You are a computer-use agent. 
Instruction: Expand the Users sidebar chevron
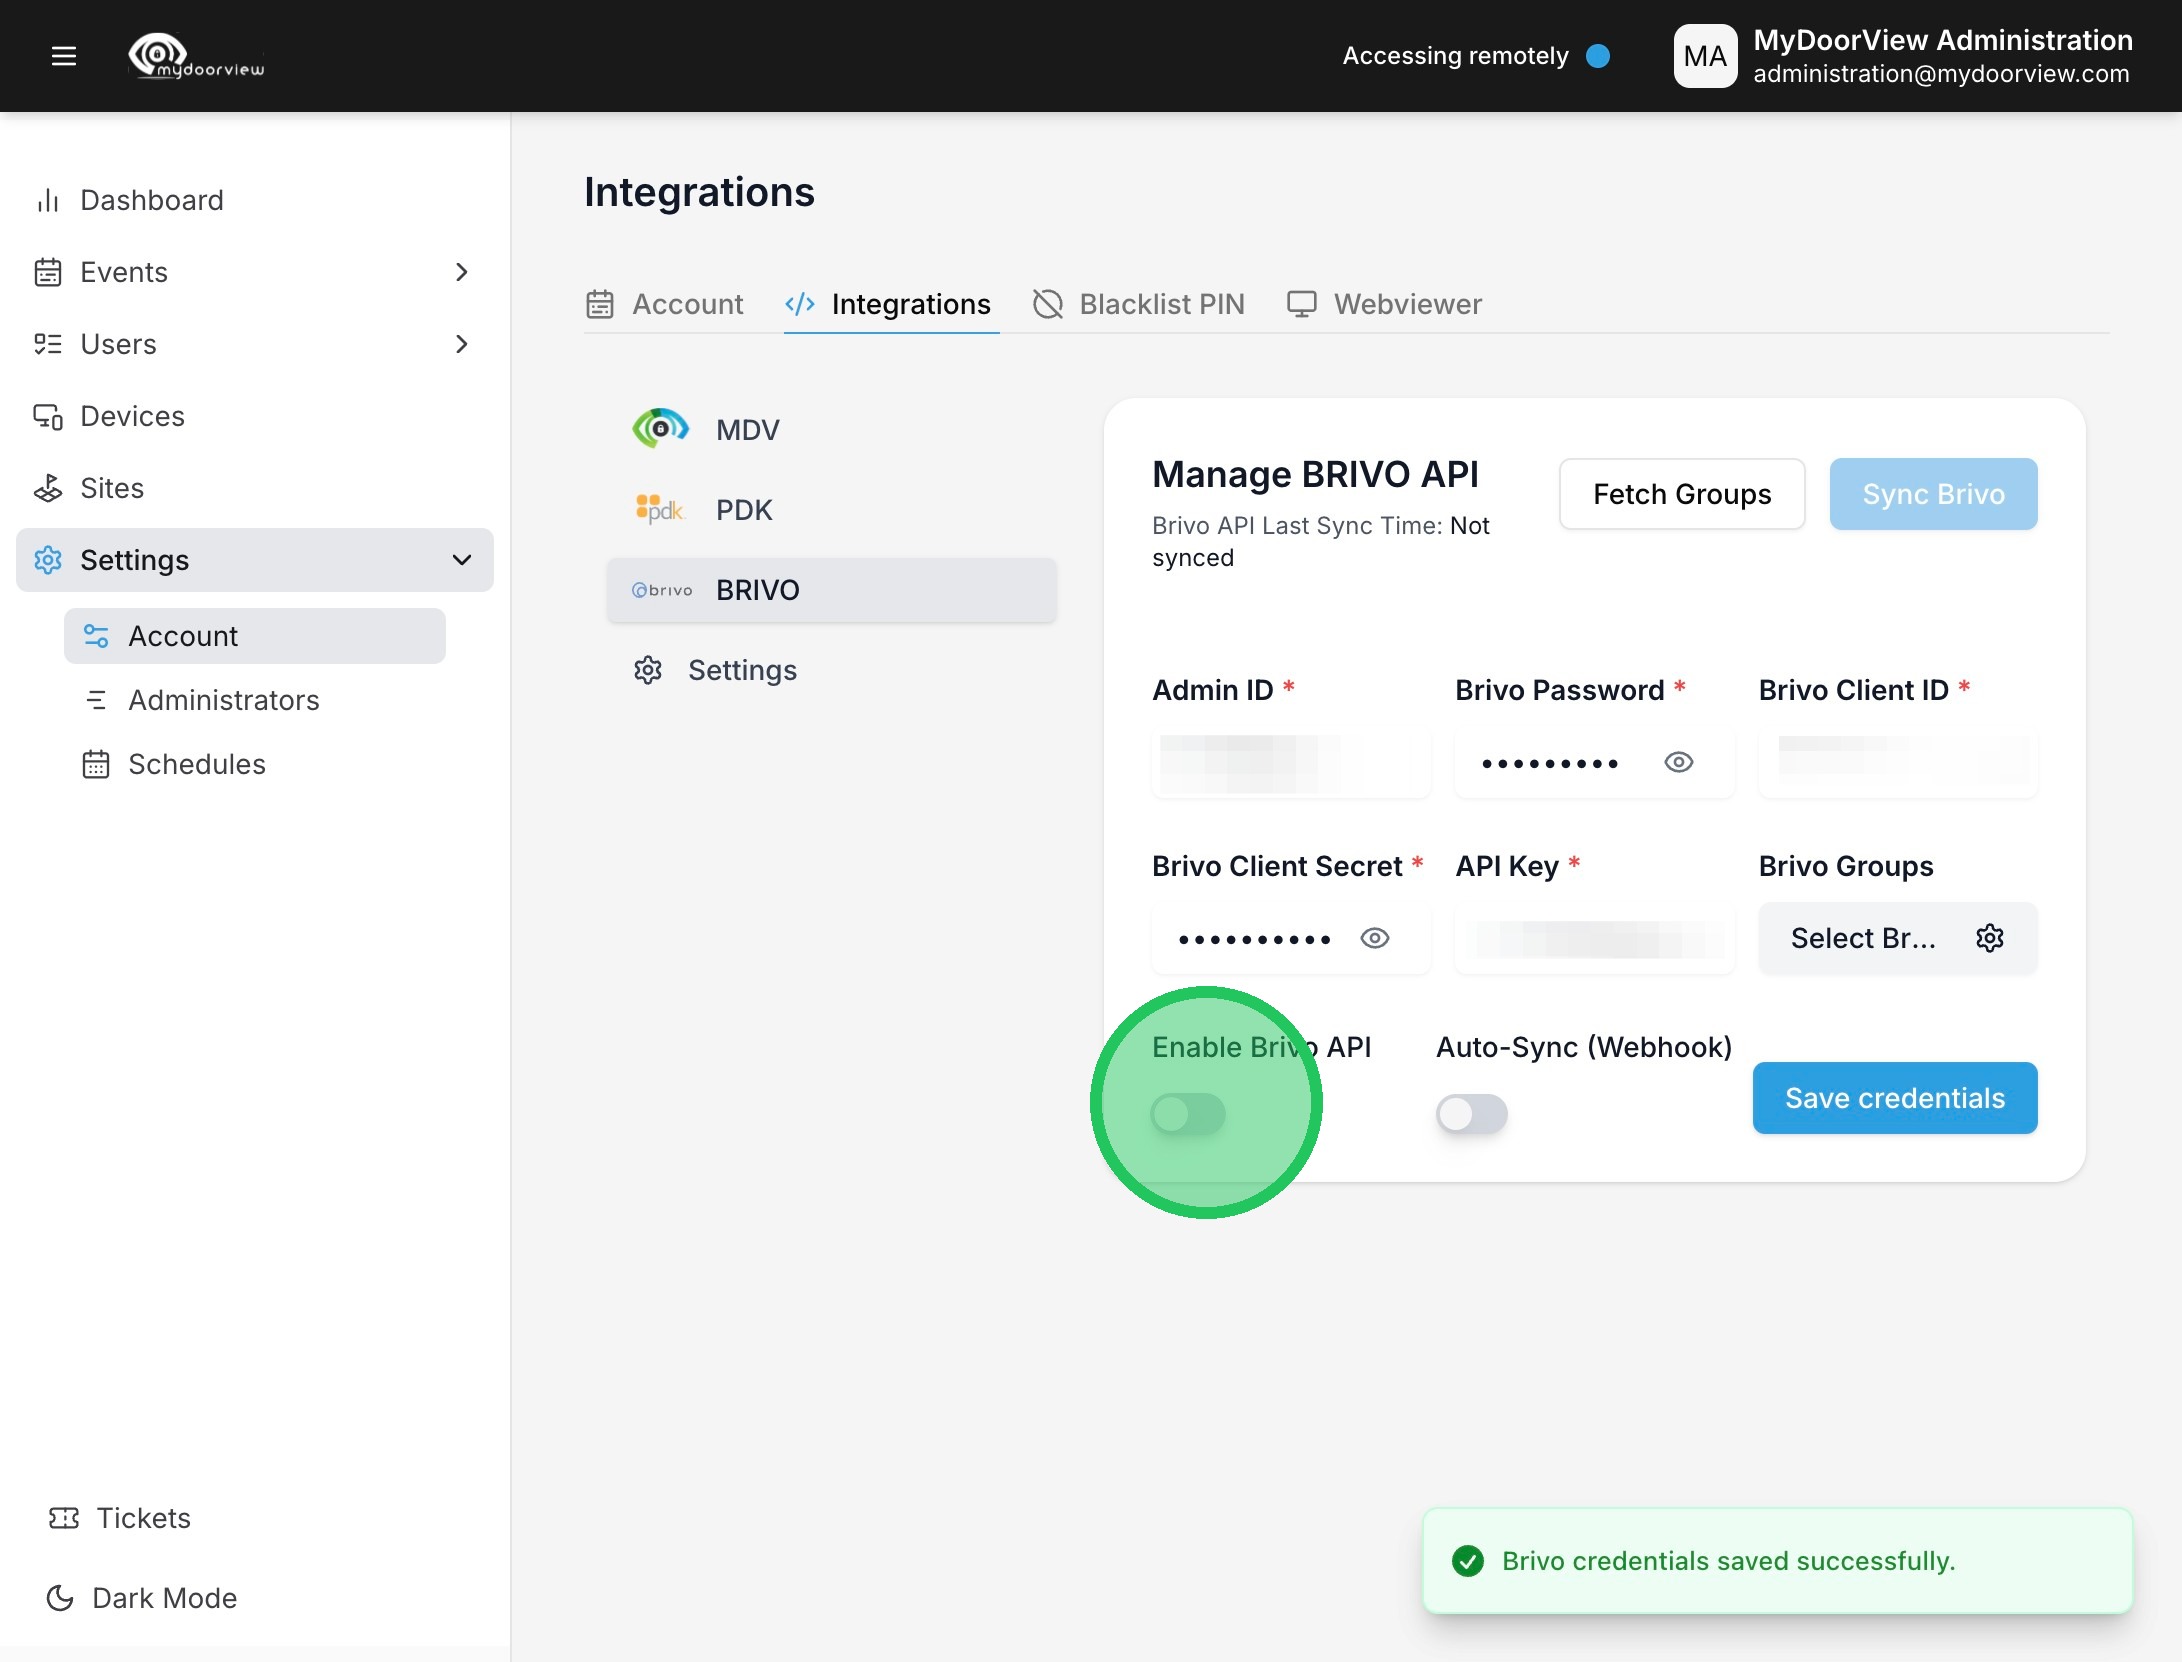click(x=461, y=344)
